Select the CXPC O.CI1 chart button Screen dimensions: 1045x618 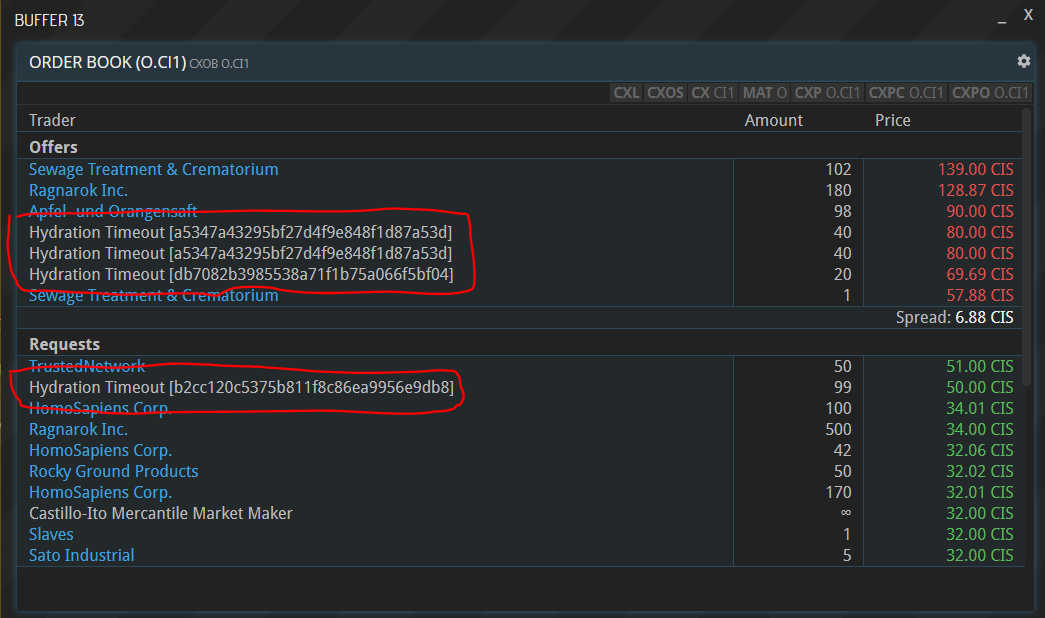[906, 93]
